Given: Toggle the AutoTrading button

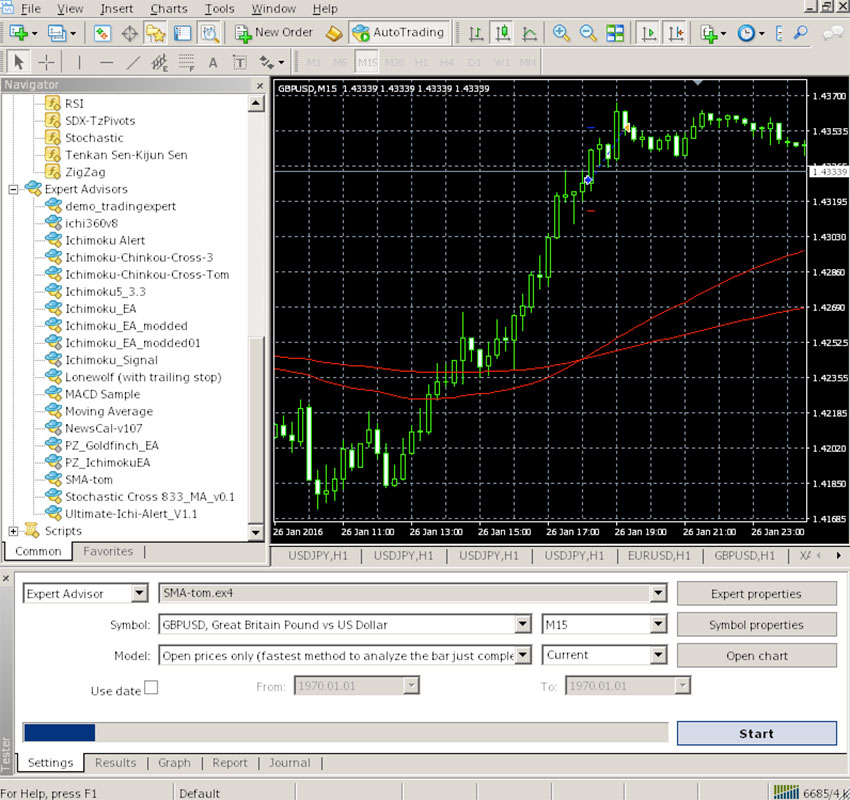Looking at the screenshot, I should (399, 31).
